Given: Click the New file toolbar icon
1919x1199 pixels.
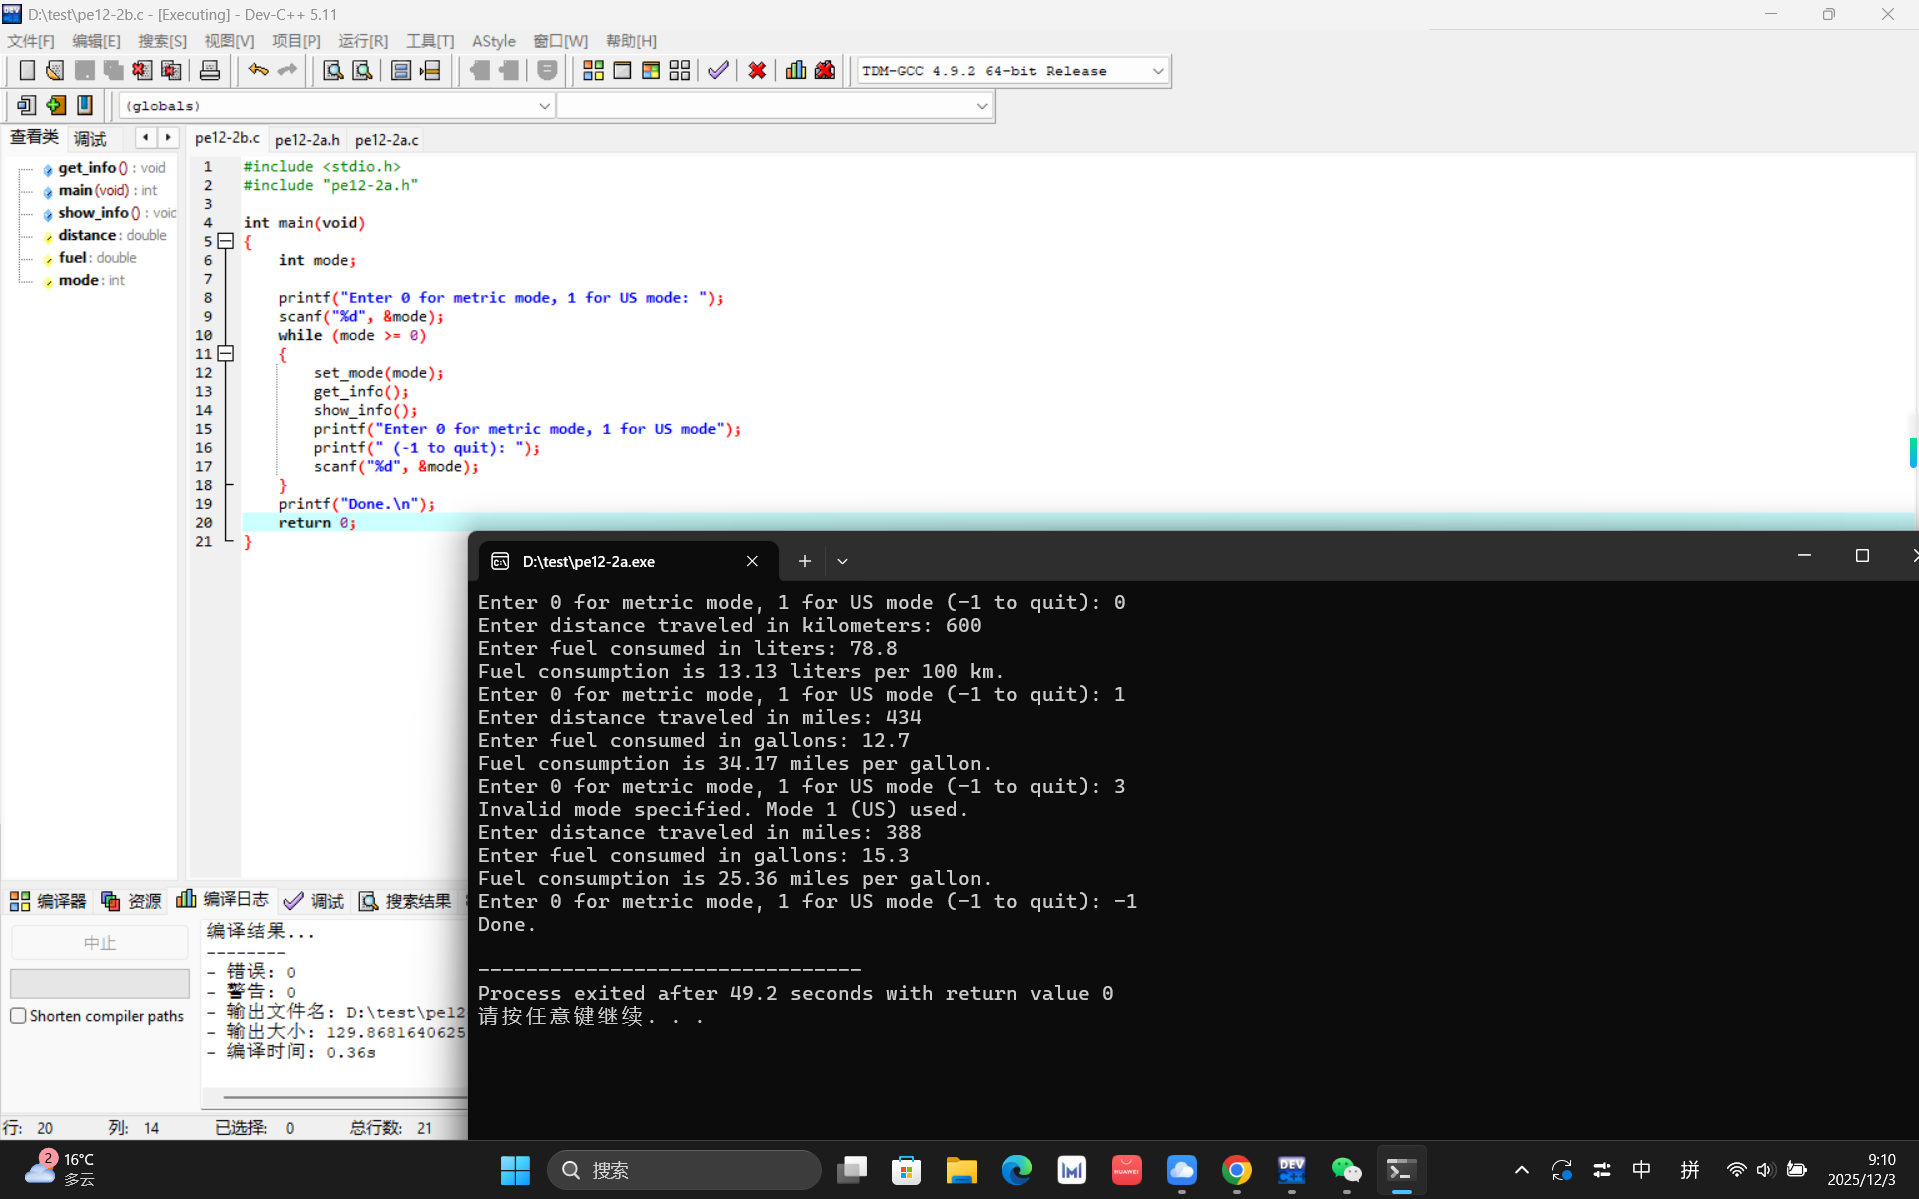Looking at the screenshot, I should click(x=27, y=70).
